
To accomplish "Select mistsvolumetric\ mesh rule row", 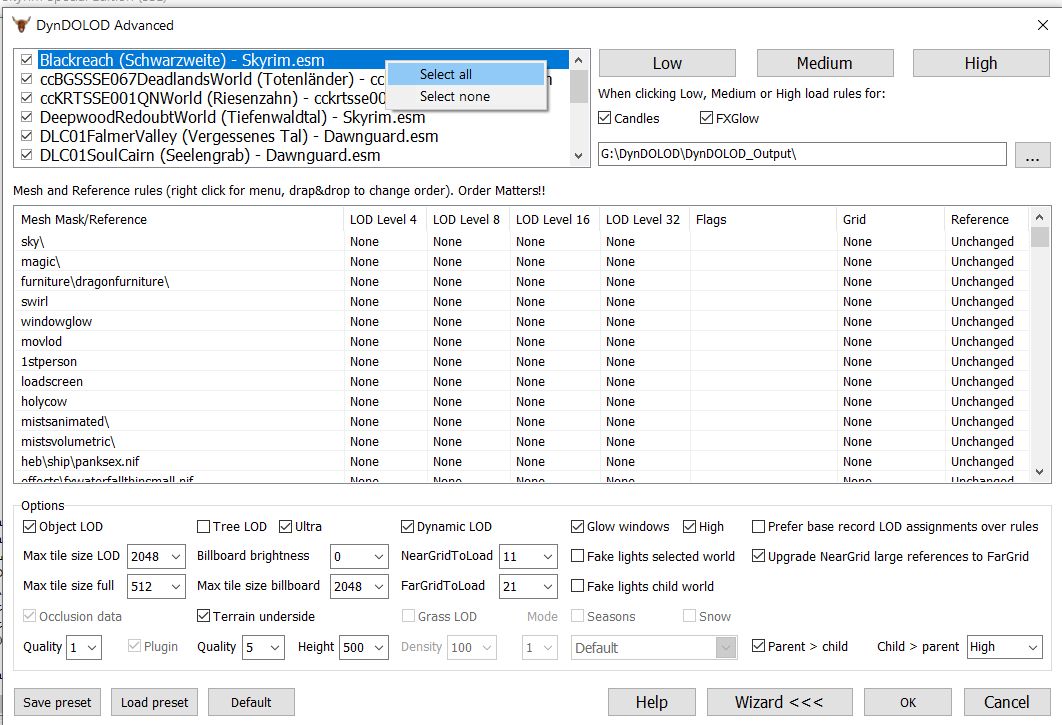I will (x=522, y=441).
